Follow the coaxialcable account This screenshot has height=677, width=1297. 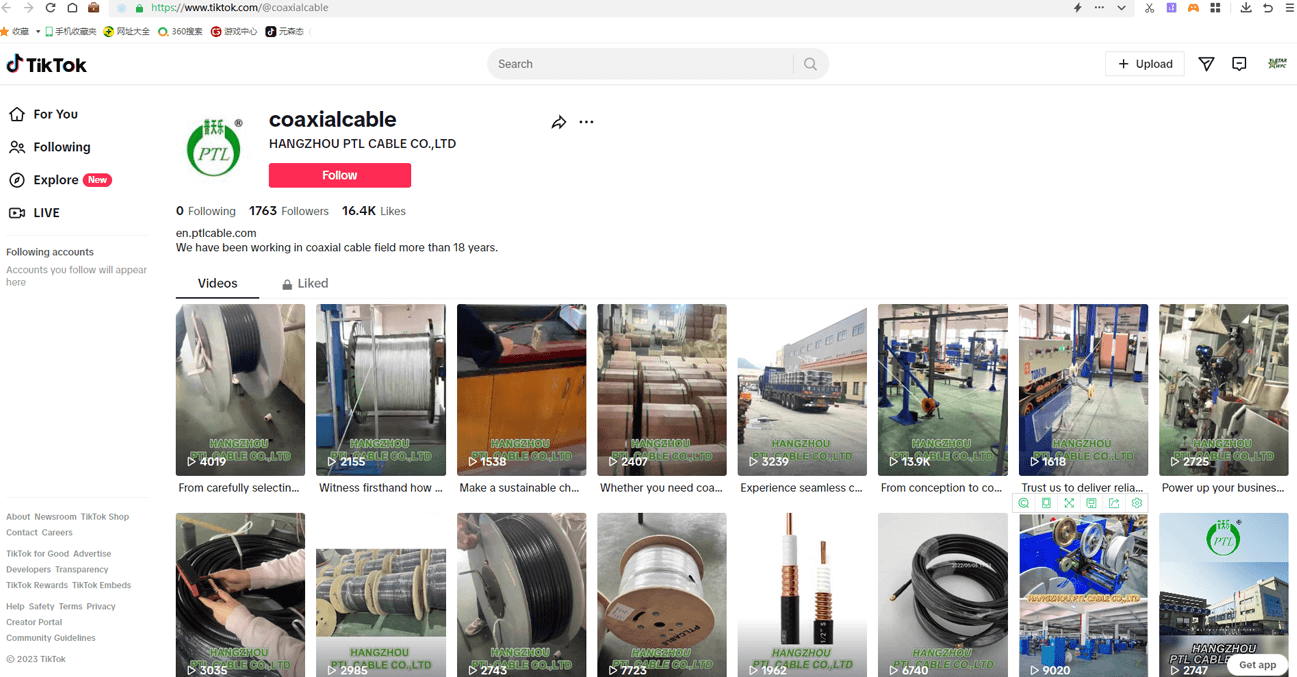pyautogui.click(x=340, y=175)
